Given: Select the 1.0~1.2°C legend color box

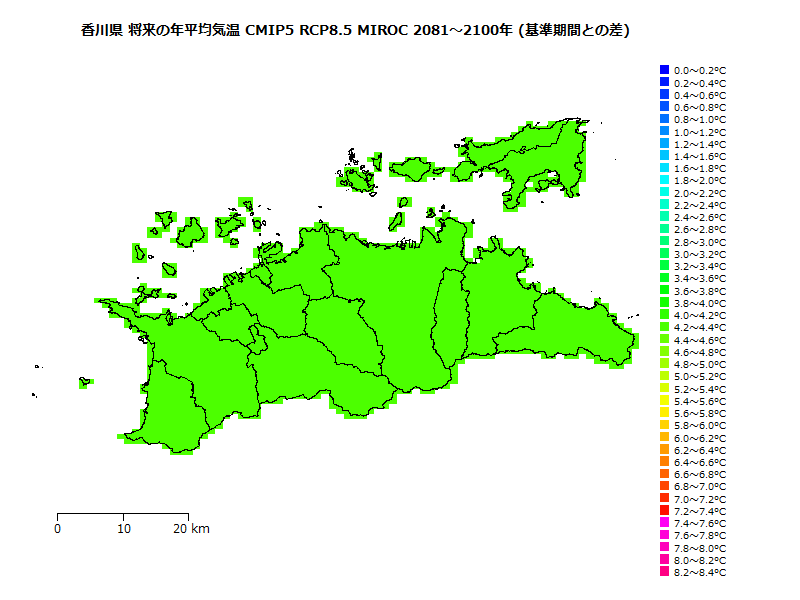Looking at the screenshot, I should (x=664, y=131).
